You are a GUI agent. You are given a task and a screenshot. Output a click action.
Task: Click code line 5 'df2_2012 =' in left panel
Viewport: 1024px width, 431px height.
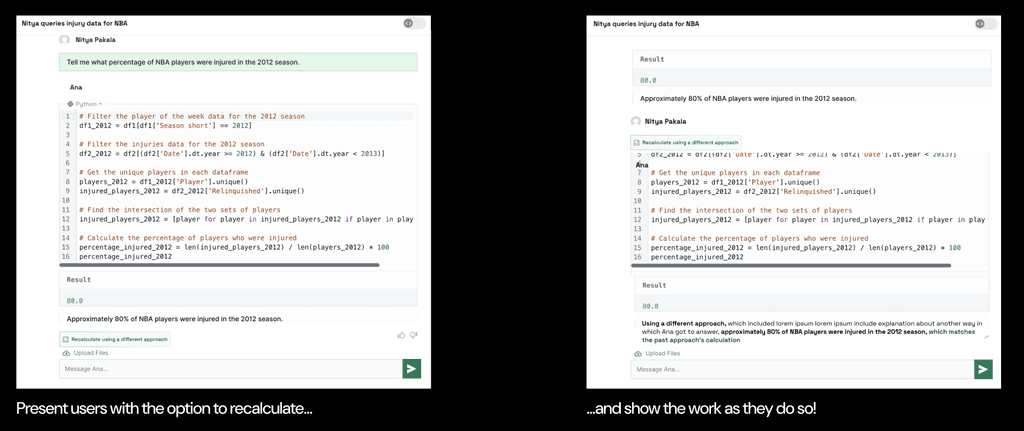(x=232, y=153)
